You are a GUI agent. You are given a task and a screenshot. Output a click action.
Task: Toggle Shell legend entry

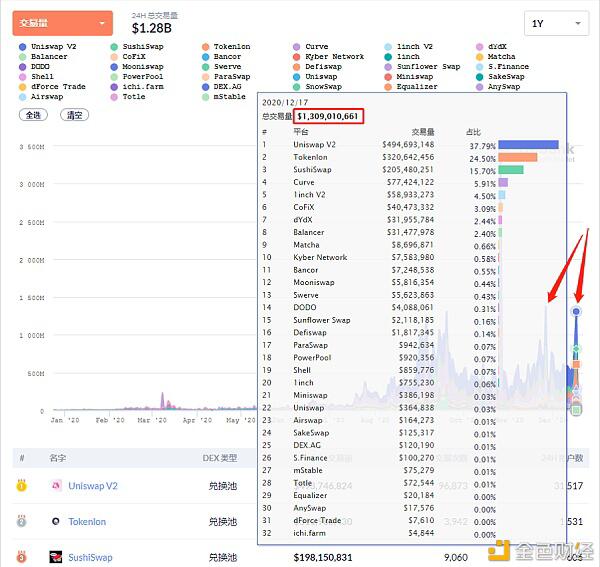pos(36,77)
